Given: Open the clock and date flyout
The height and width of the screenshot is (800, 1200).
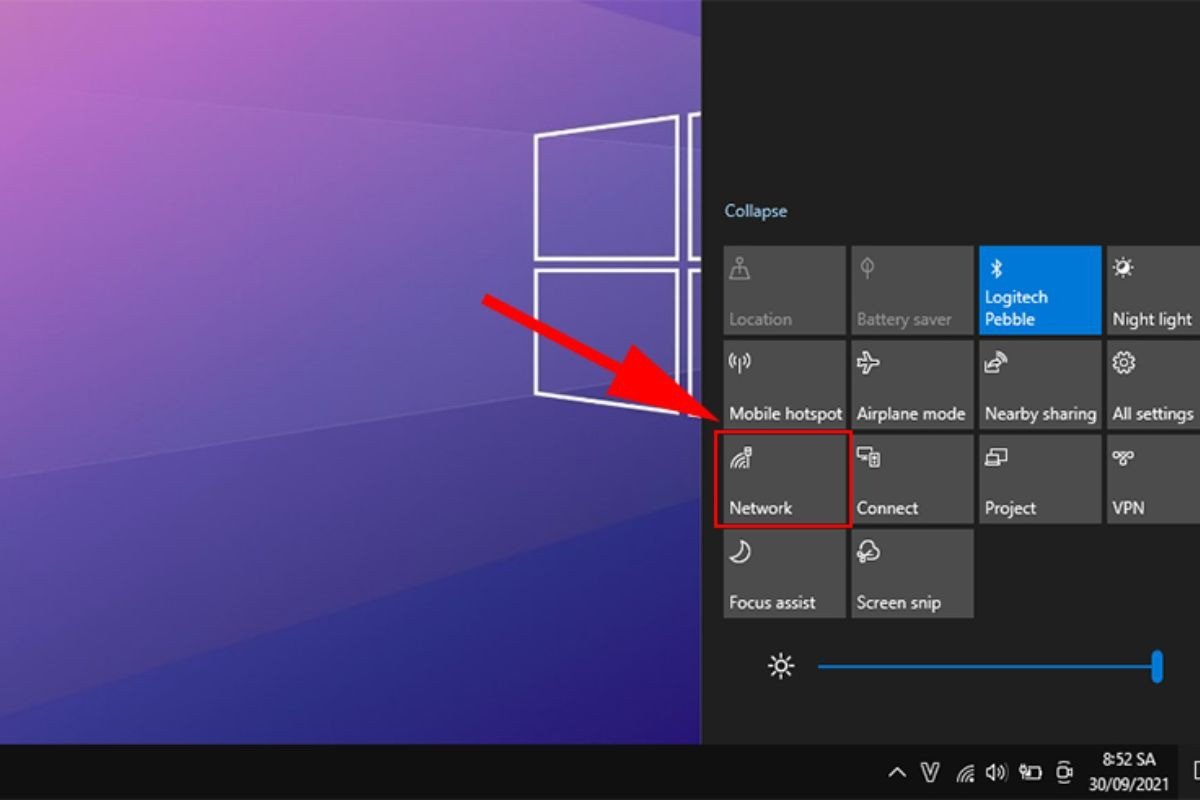Looking at the screenshot, I should (x=1128, y=771).
